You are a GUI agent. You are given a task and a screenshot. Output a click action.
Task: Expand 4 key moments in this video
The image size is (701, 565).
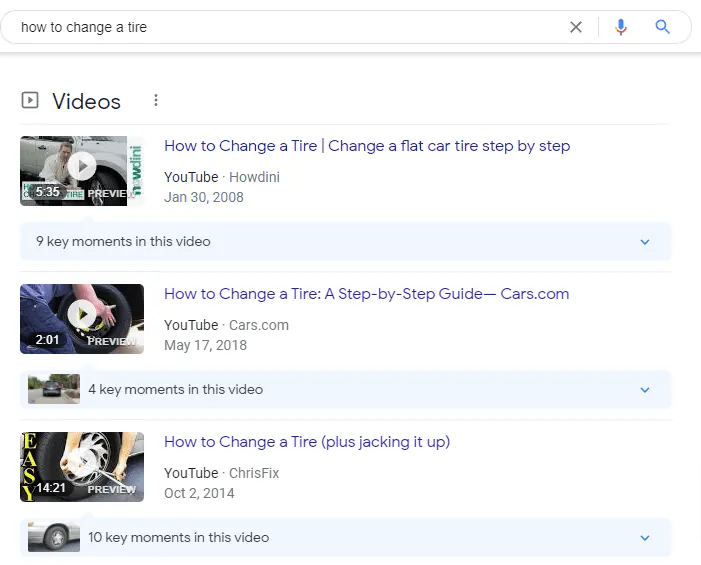645,390
